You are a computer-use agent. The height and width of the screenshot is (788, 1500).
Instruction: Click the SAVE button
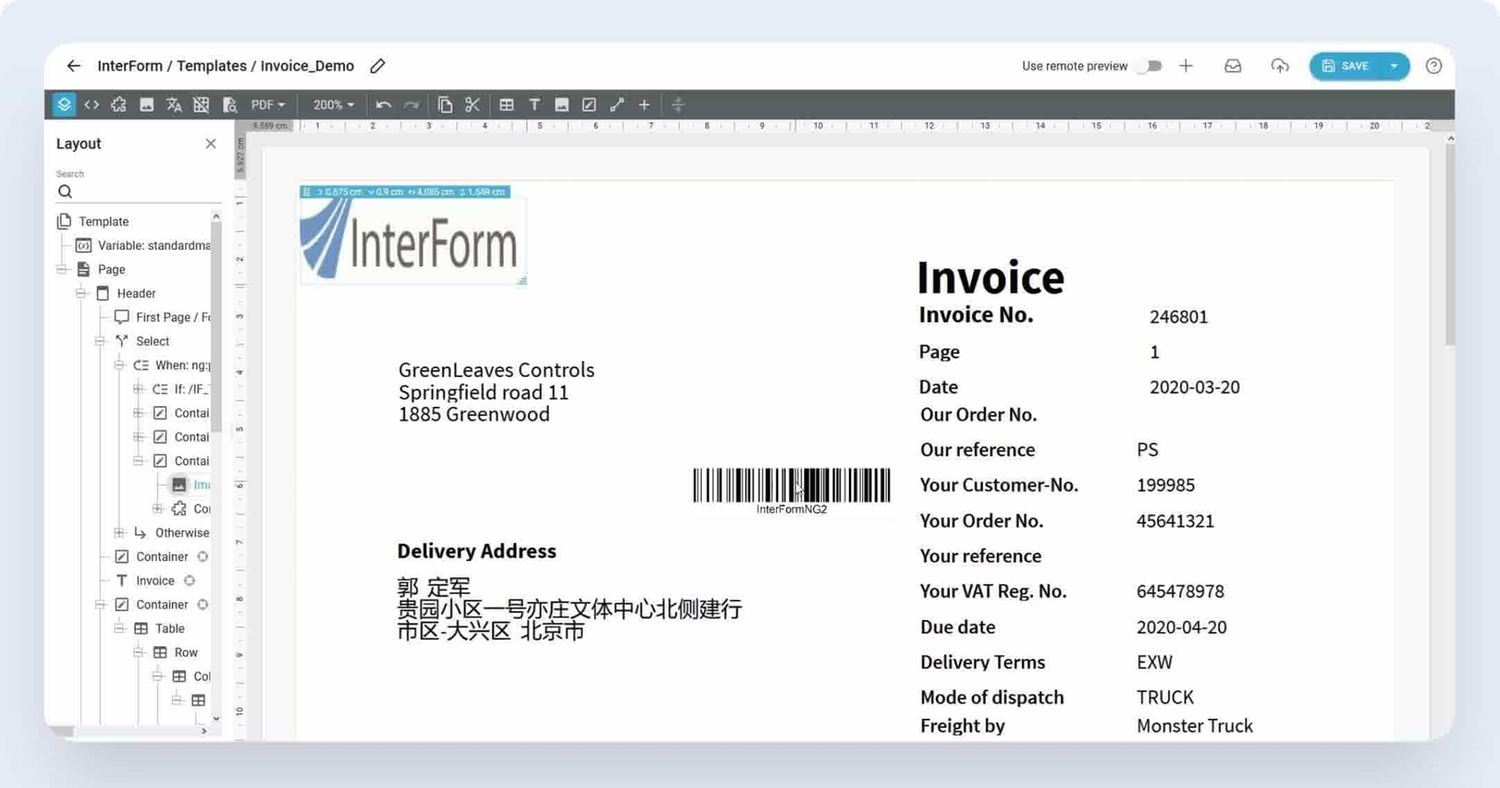pyautogui.click(x=1352, y=65)
